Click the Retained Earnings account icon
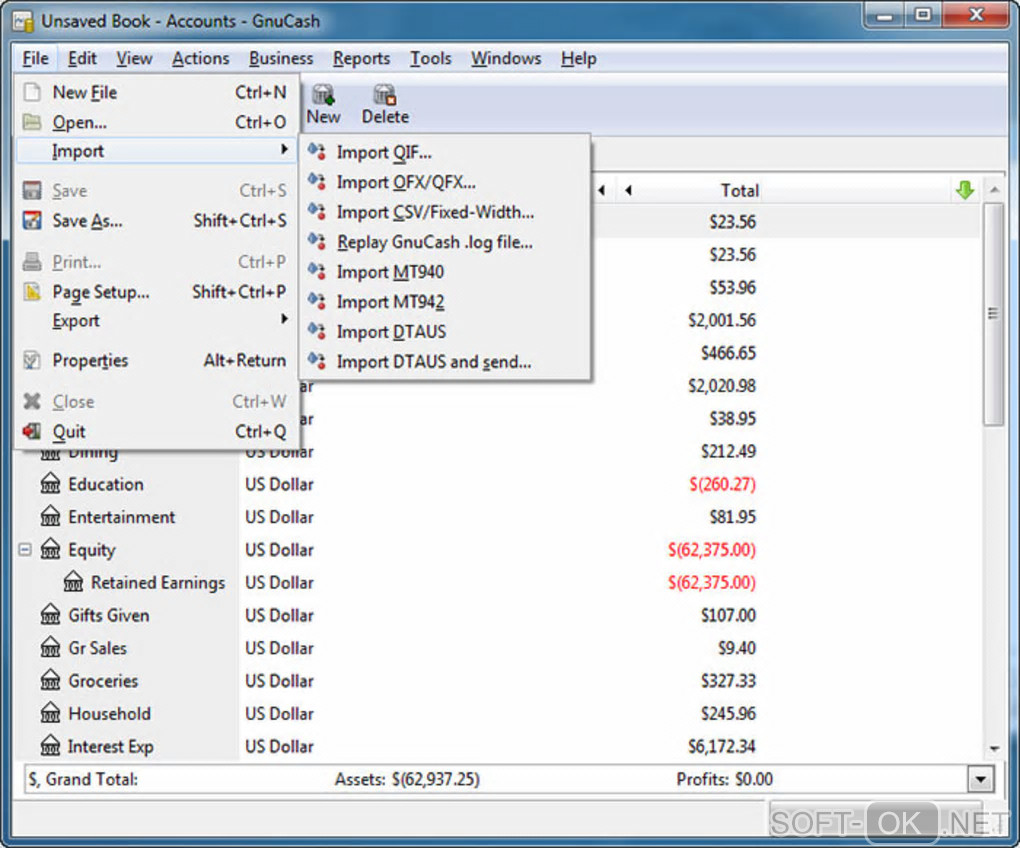Image resolution: width=1020 pixels, height=848 pixels. point(73,582)
